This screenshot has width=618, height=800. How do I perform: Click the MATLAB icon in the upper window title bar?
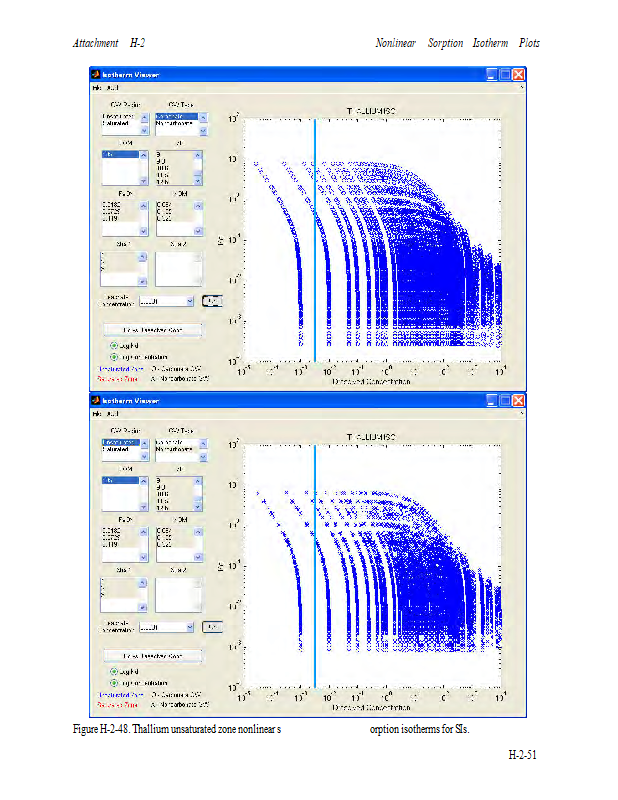(x=96, y=75)
